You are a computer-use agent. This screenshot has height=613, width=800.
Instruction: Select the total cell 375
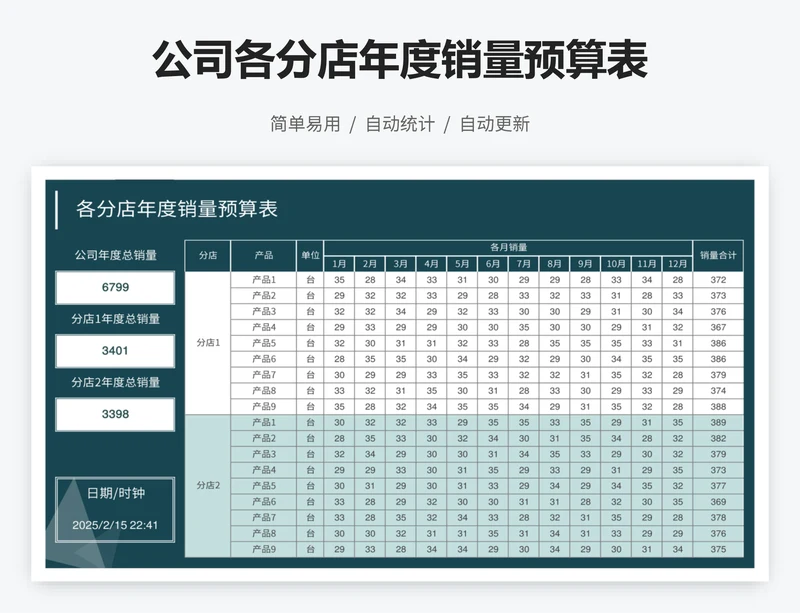[x=718, y=549]
